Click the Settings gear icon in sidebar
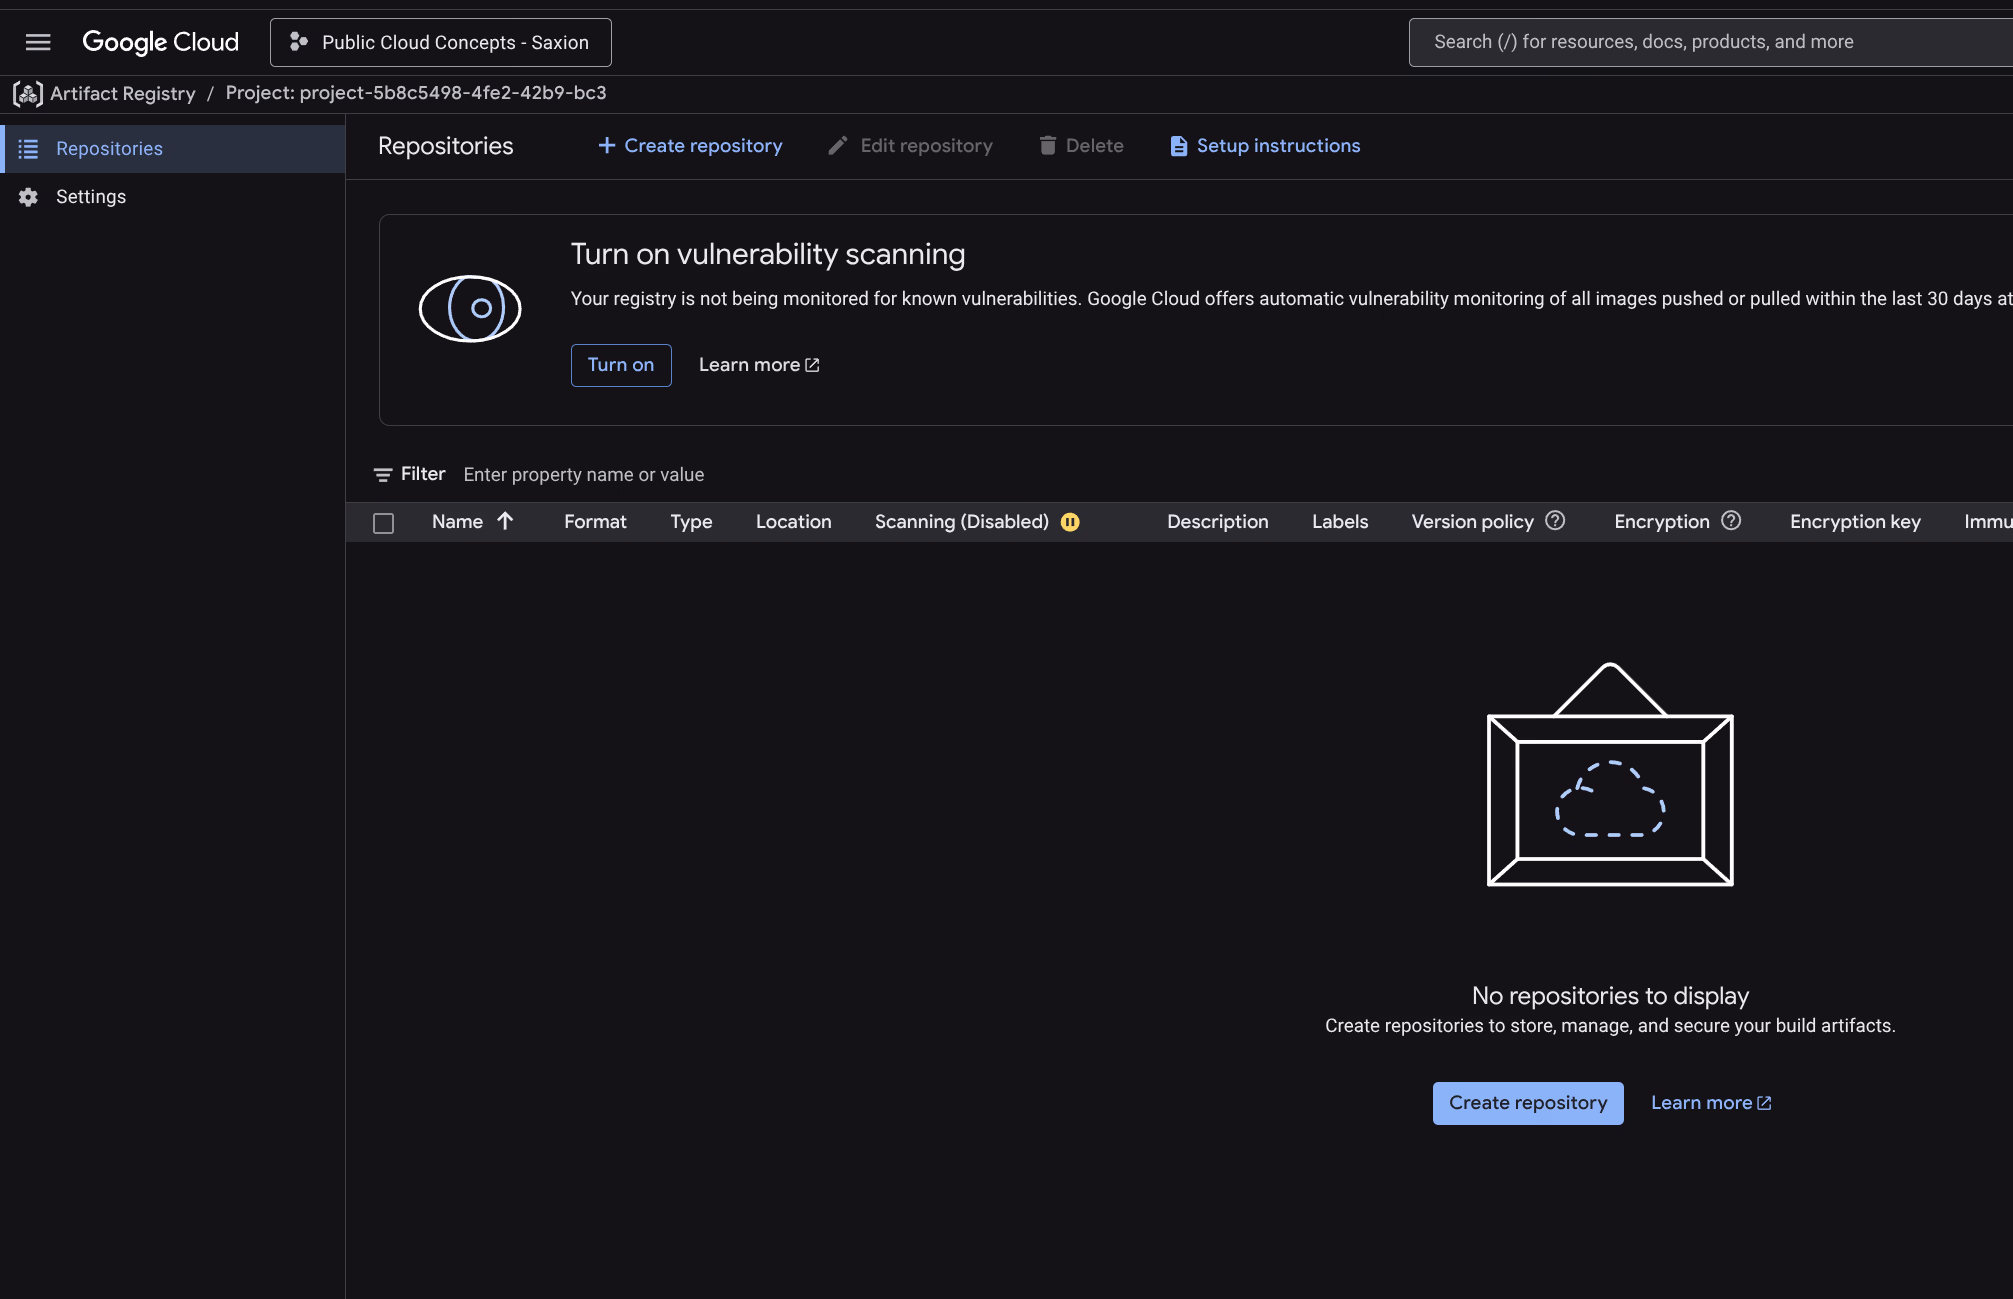 [x=27, y=196]
